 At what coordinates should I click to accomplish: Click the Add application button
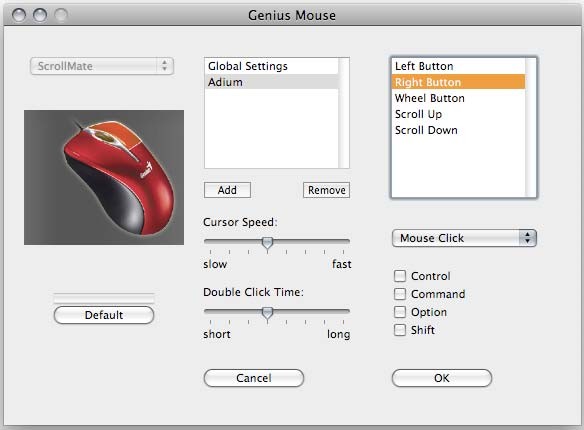coord(227,190)
